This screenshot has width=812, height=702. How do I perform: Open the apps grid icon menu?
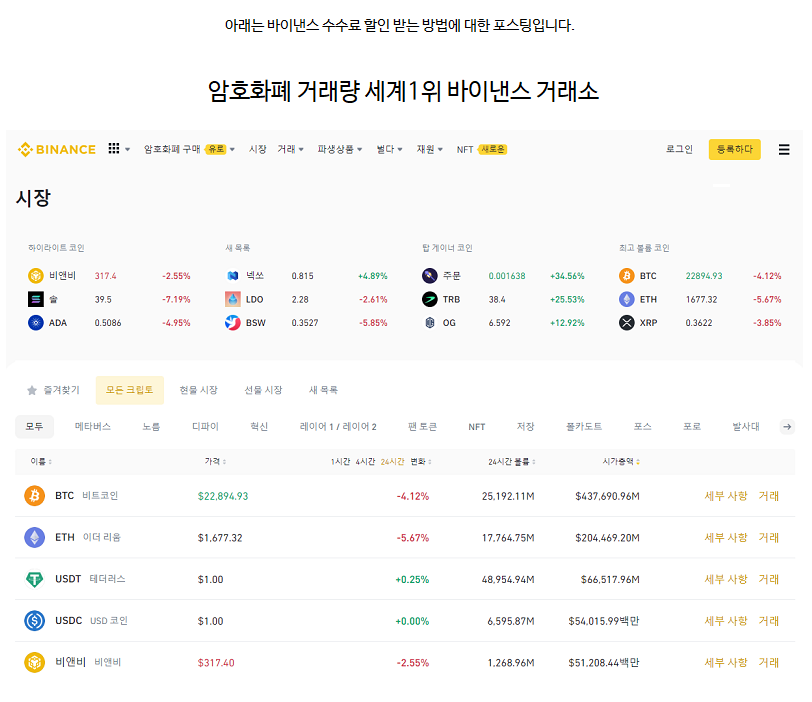(x=114, y=149)
